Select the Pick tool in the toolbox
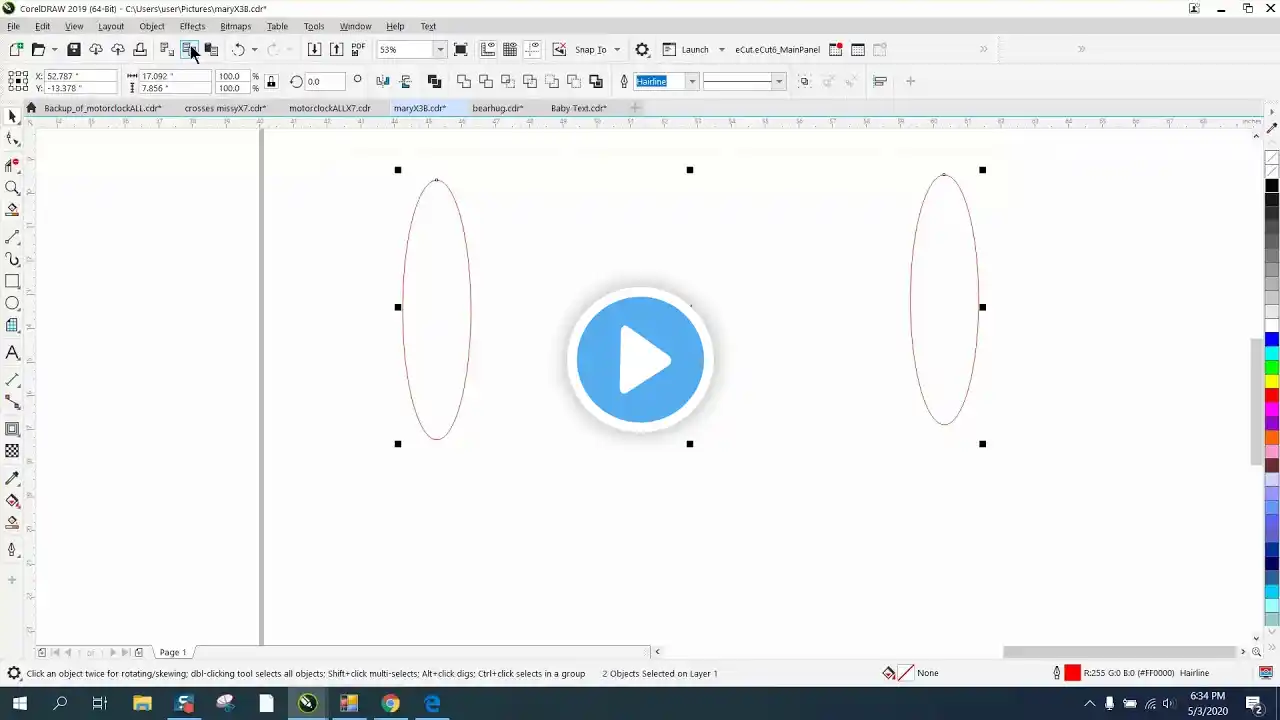The image size is (1280, 720). (x=12, y=117)
